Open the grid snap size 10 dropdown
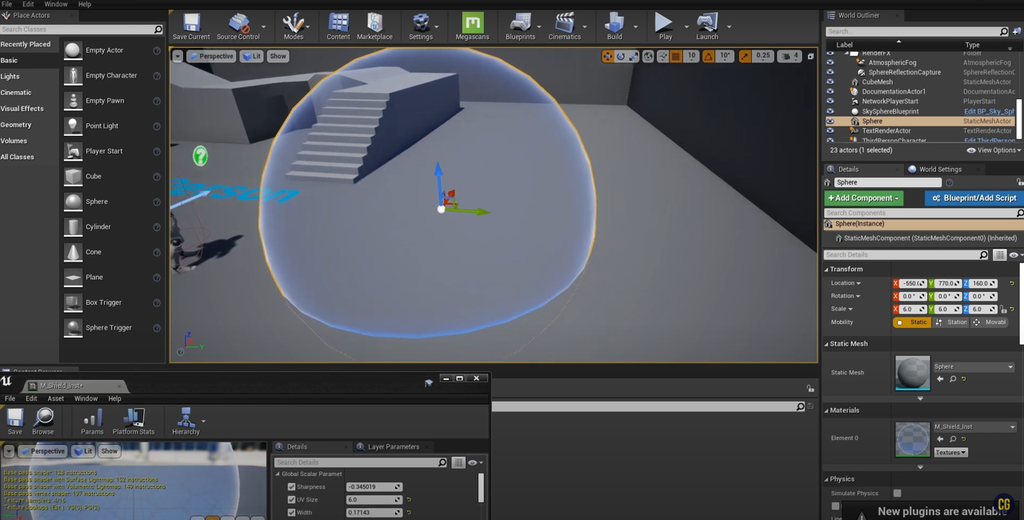This screenshot has height=520, width=1024. tap(692, 56)
